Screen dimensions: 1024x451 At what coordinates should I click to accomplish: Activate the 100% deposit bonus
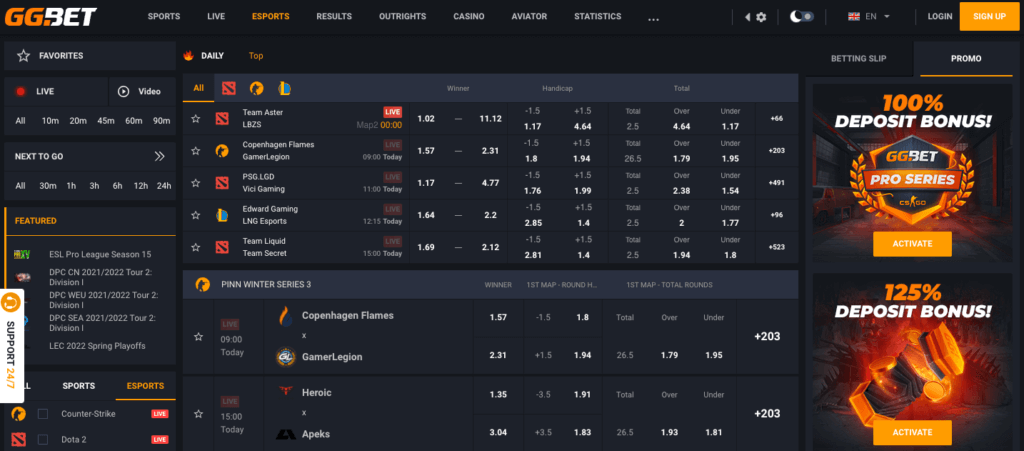[912, 244]
